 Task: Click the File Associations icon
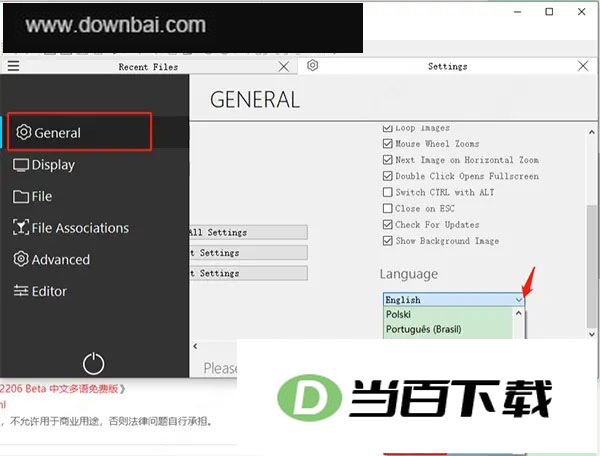pos(21,227)
